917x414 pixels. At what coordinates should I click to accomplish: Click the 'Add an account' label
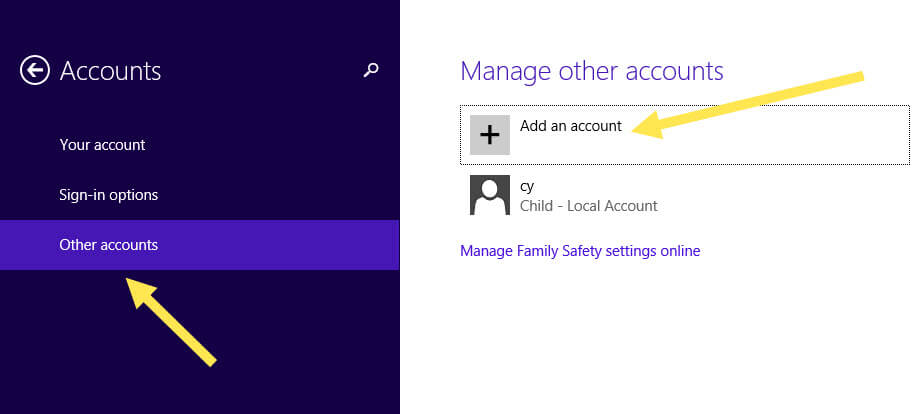(570, 126)
